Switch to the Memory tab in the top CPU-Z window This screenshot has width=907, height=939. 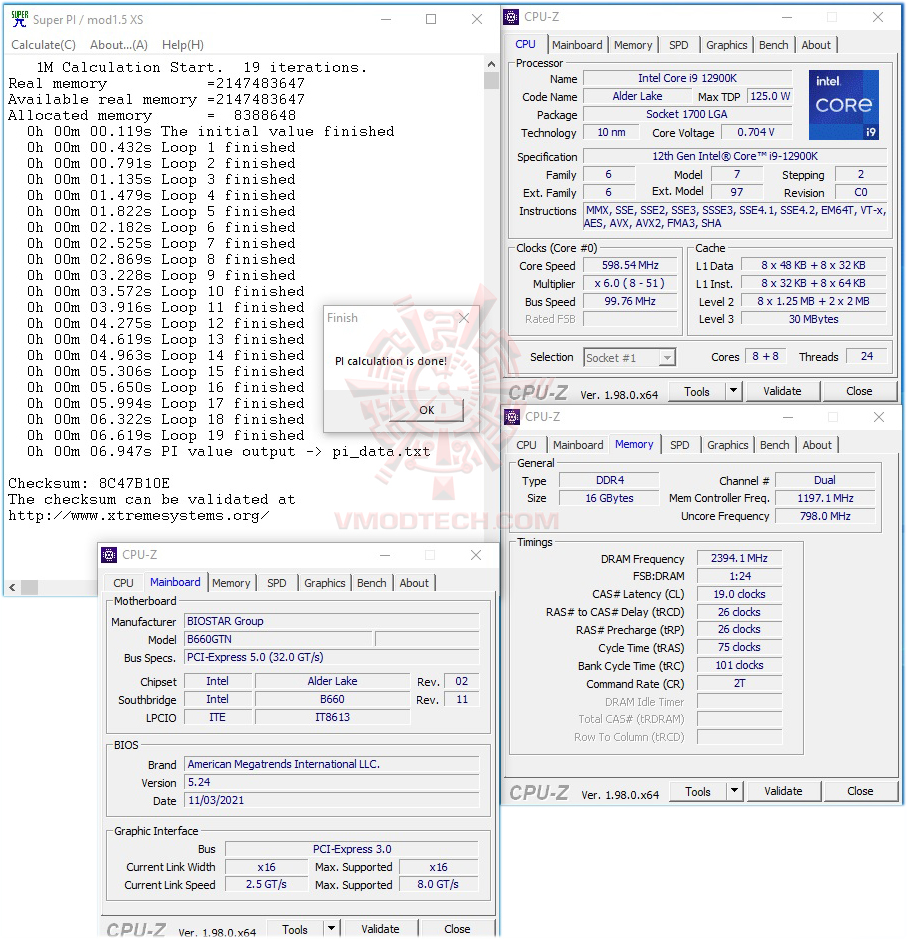[633, 45]
